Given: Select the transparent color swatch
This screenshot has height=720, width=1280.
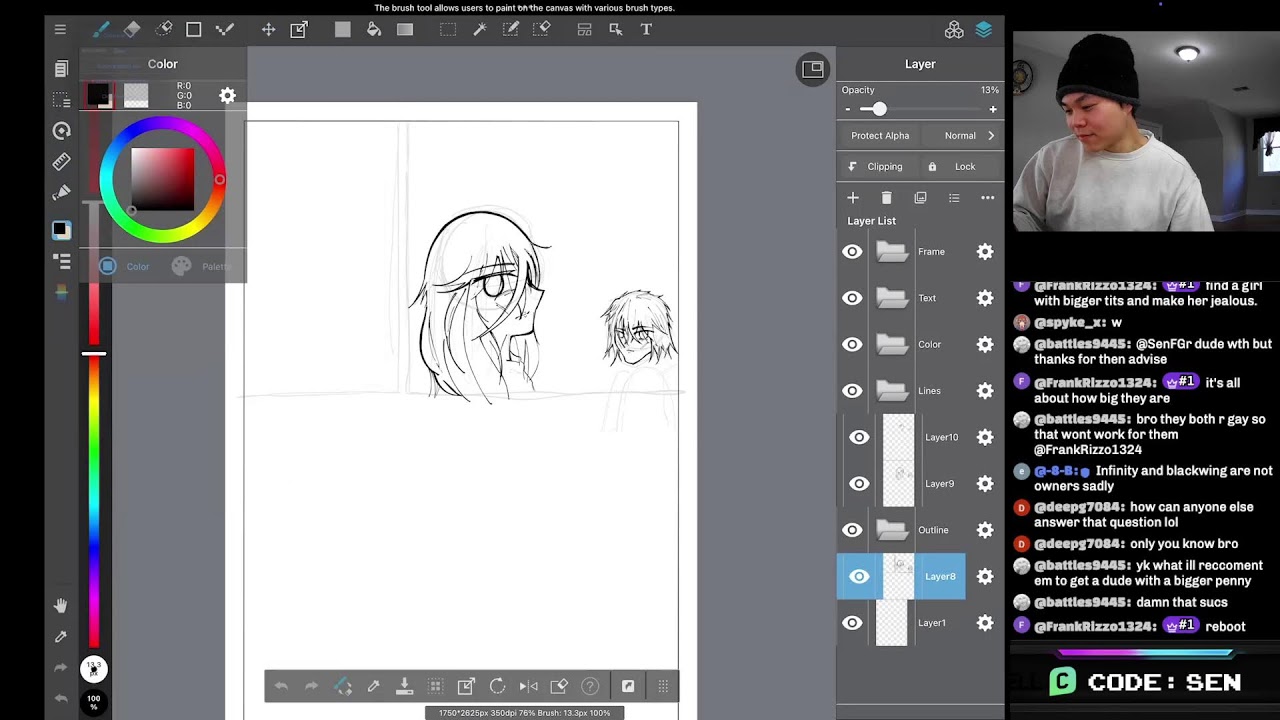Looking at the screenshot, I should click(136, 96).
